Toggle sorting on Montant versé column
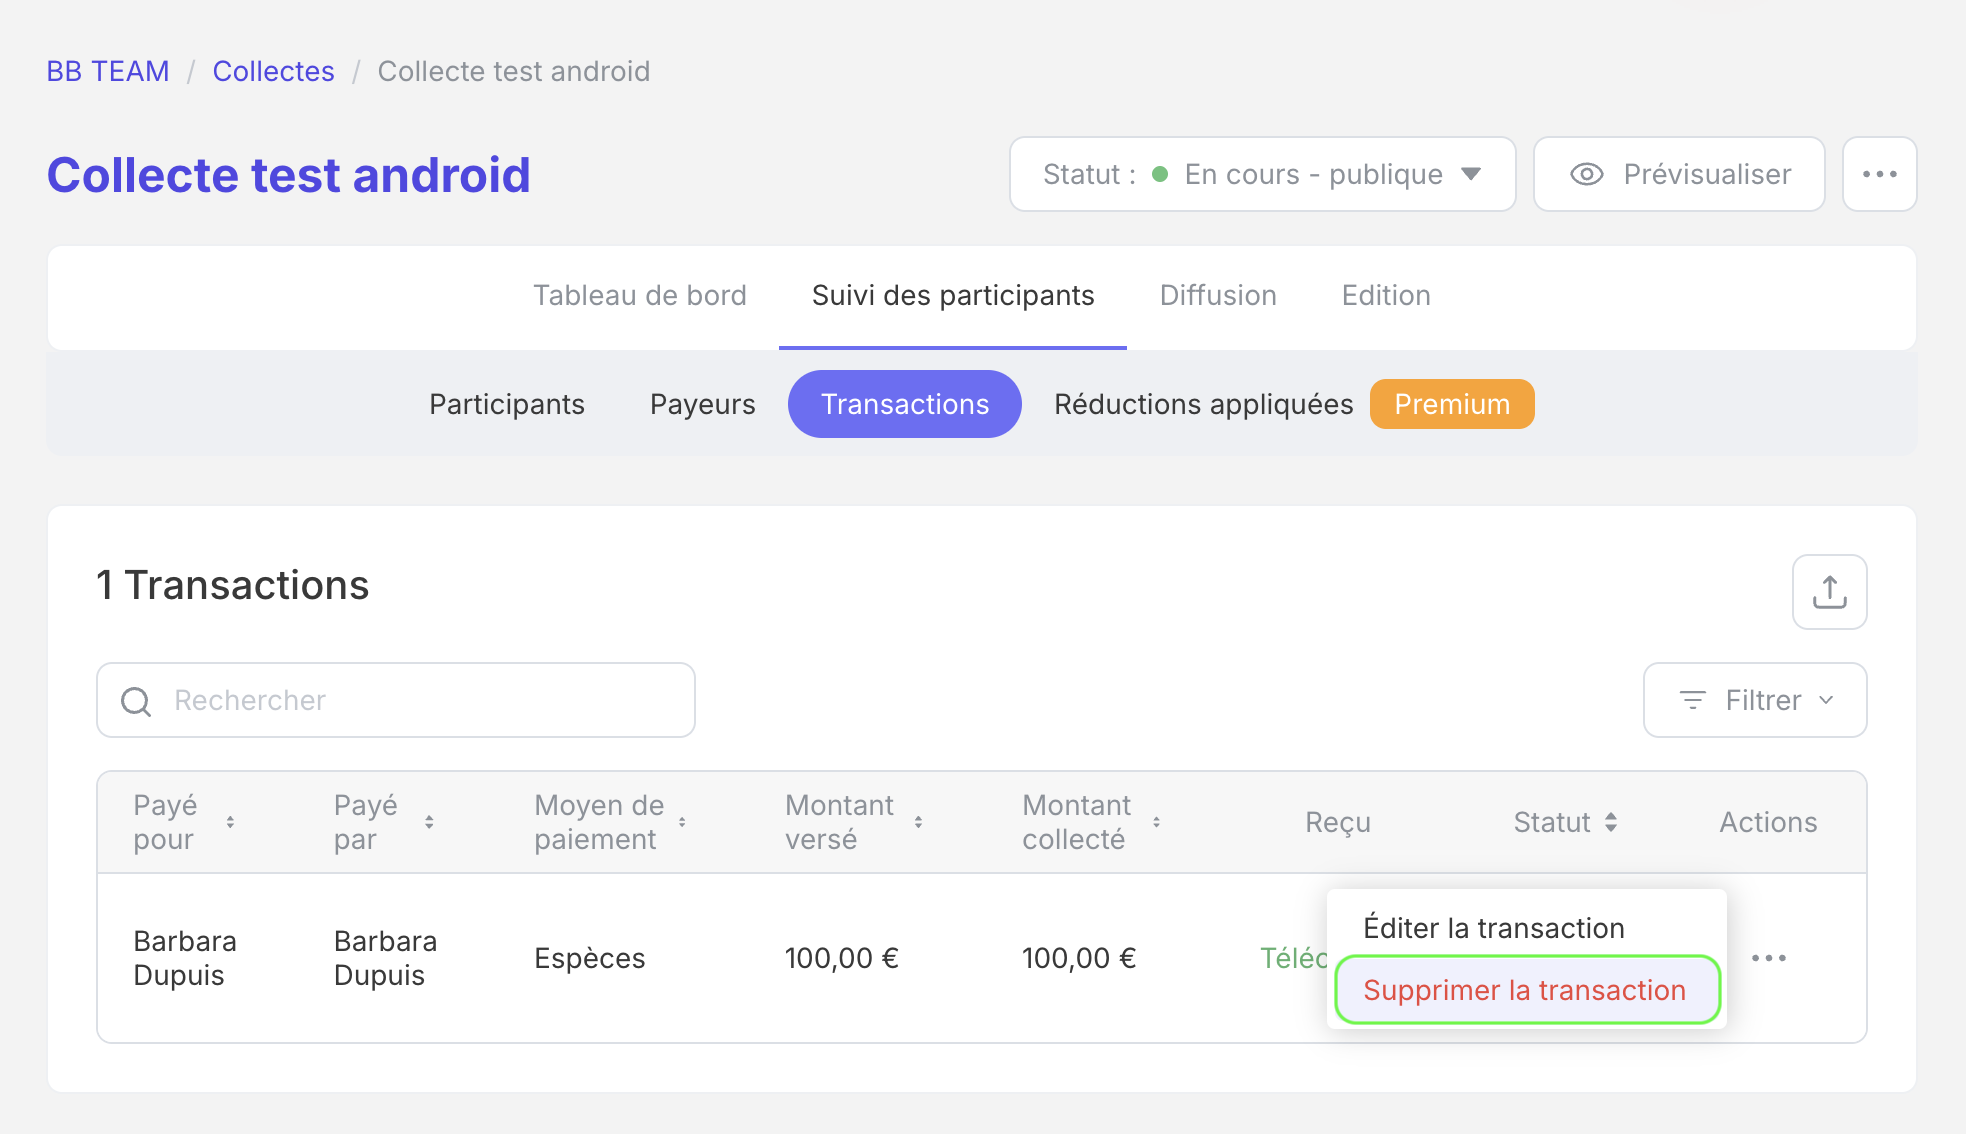Screen dimensions: 1966x1134 (x=918, y=822)
